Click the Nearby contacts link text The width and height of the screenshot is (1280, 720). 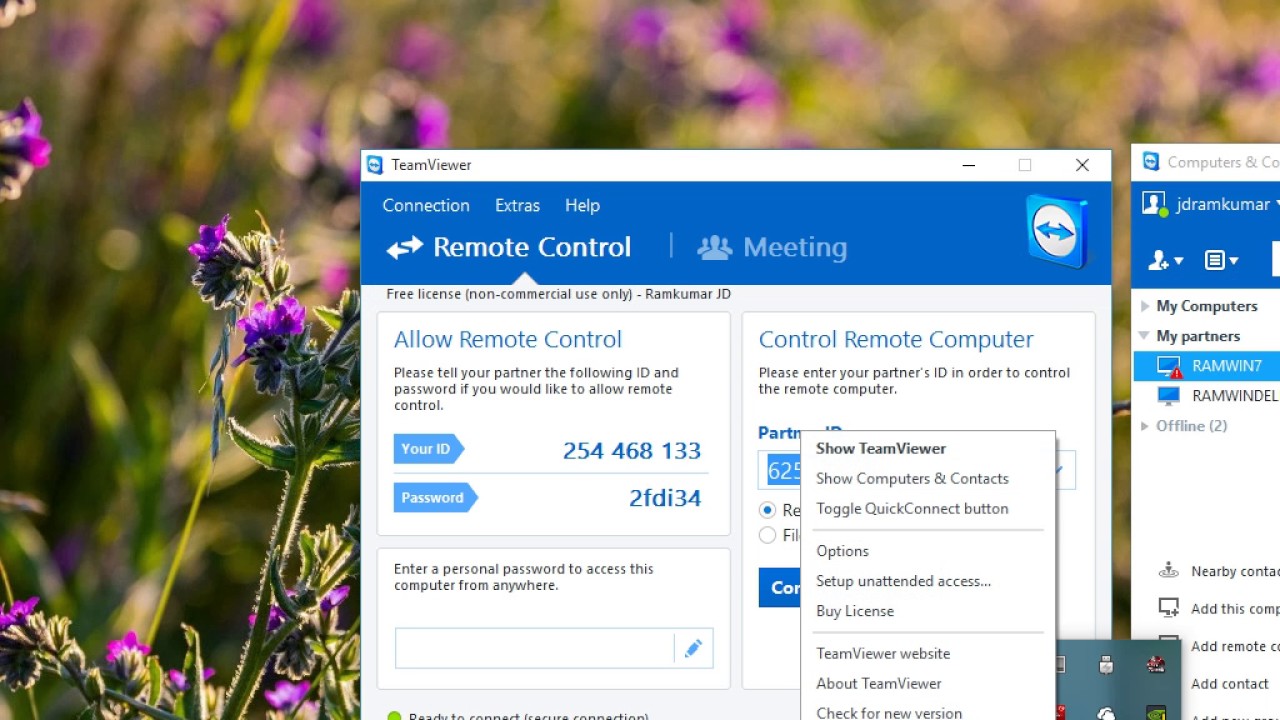click(1235, 571)
